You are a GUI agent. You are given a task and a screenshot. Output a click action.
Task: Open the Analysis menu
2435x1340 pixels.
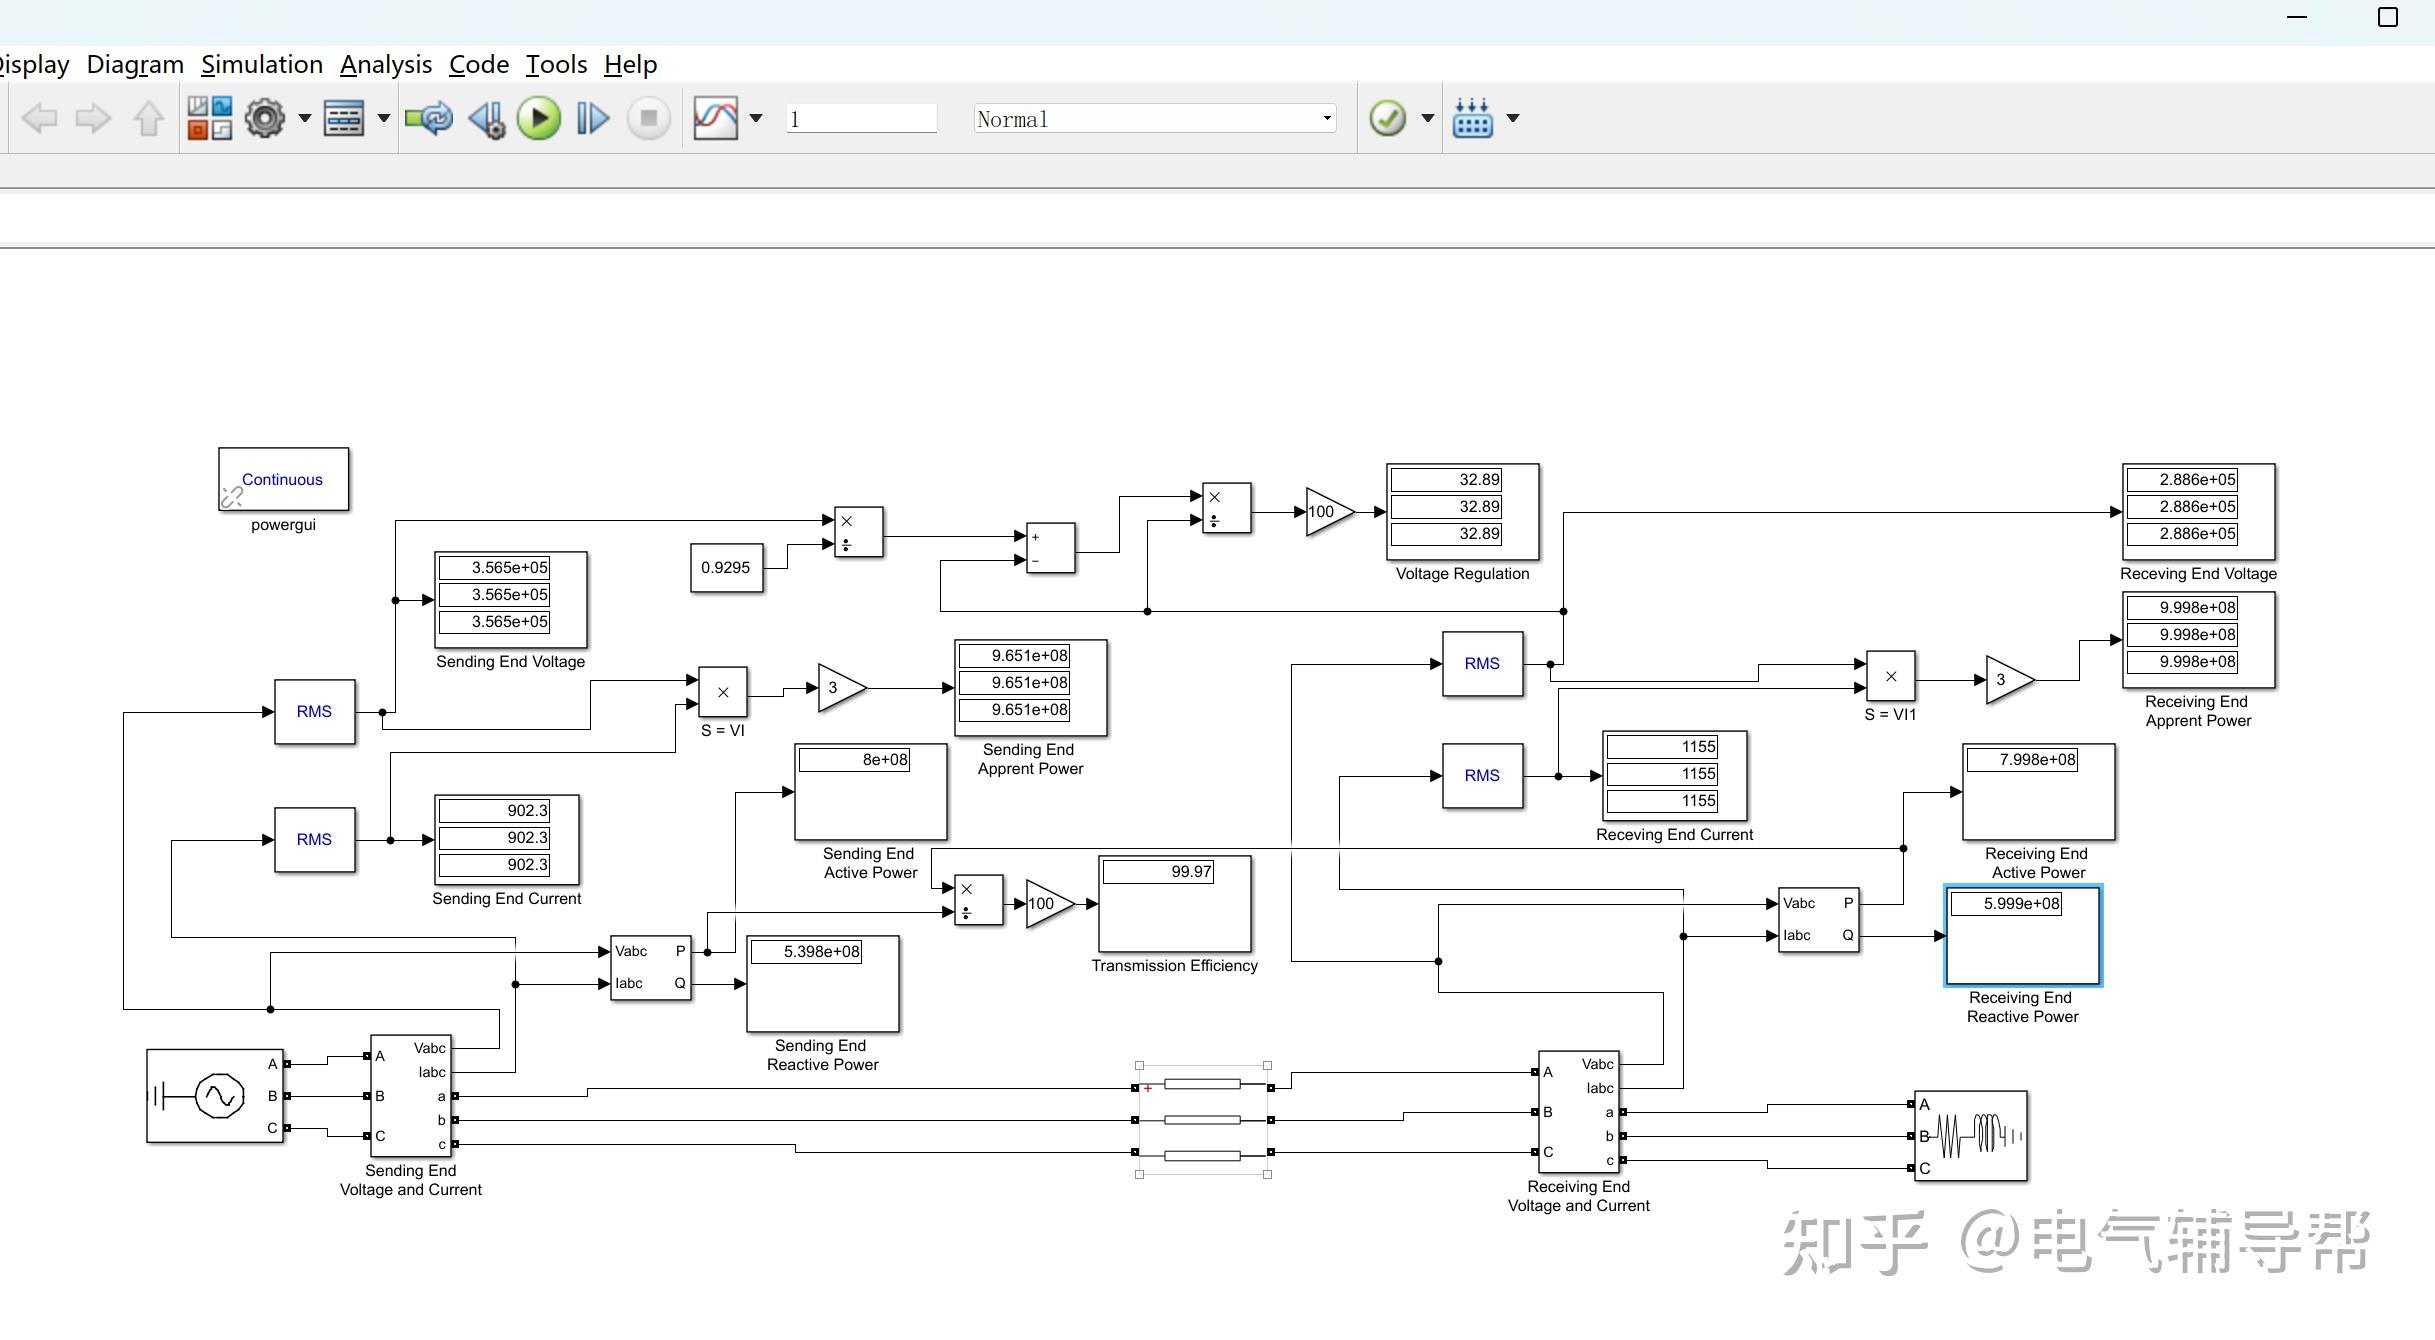tap(386, 64)
